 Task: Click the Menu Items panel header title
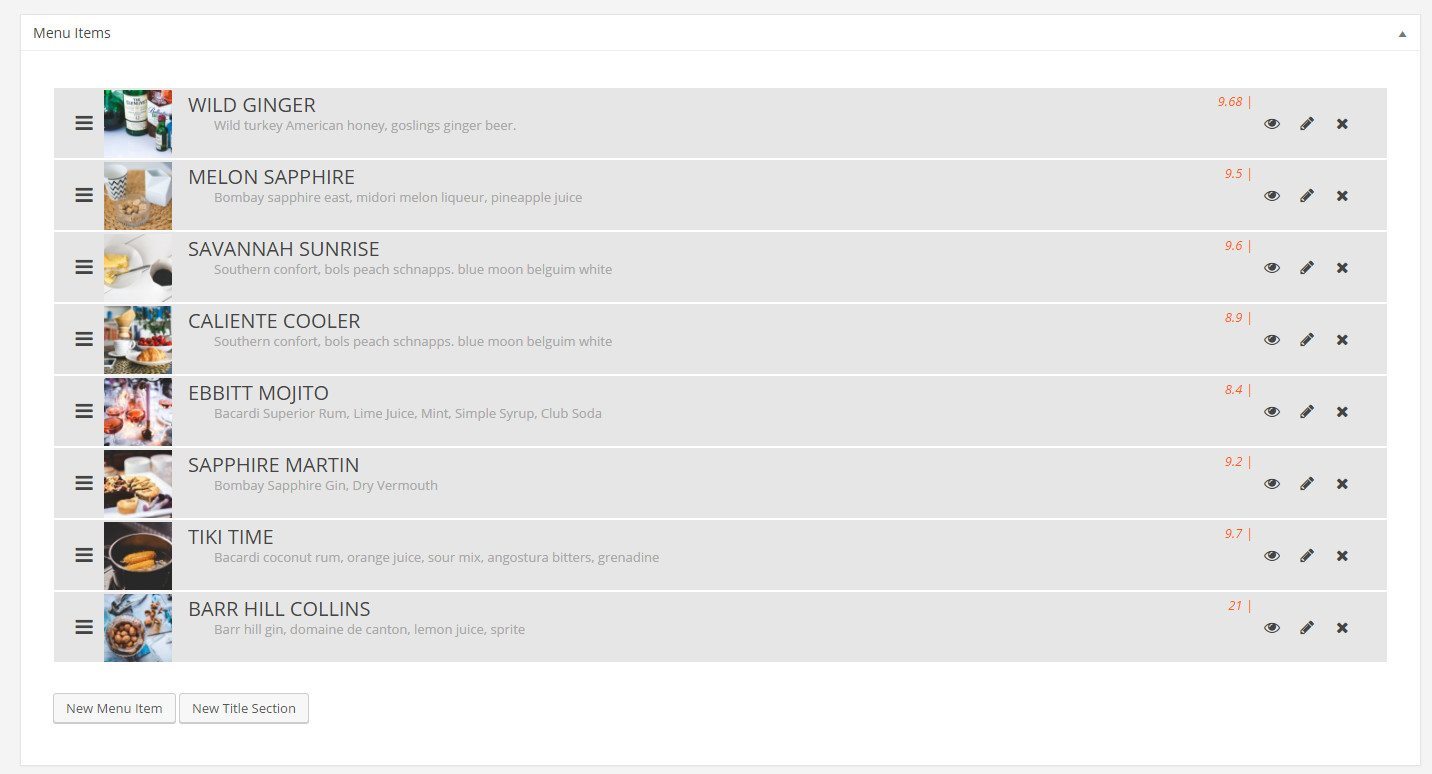point(72,33)
